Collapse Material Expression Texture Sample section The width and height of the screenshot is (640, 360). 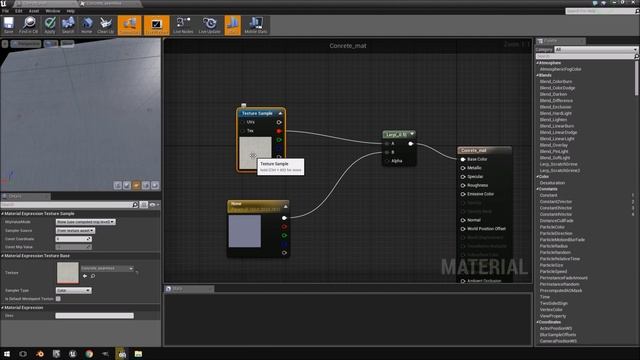pyautogui.click(x=2, y=213)
